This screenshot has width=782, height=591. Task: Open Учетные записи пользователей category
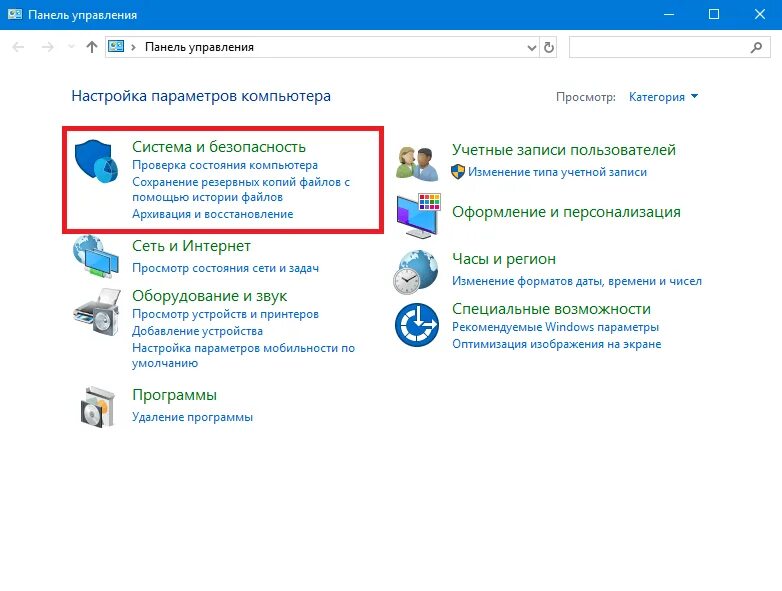(x=564, y=150)
